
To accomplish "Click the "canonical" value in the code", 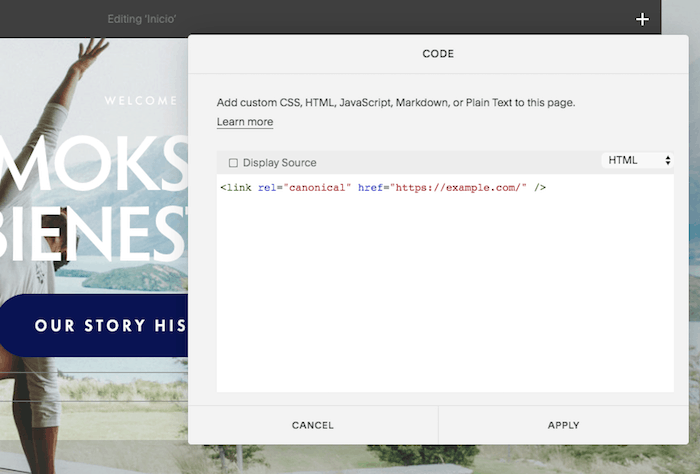I will tap(321, 187).
